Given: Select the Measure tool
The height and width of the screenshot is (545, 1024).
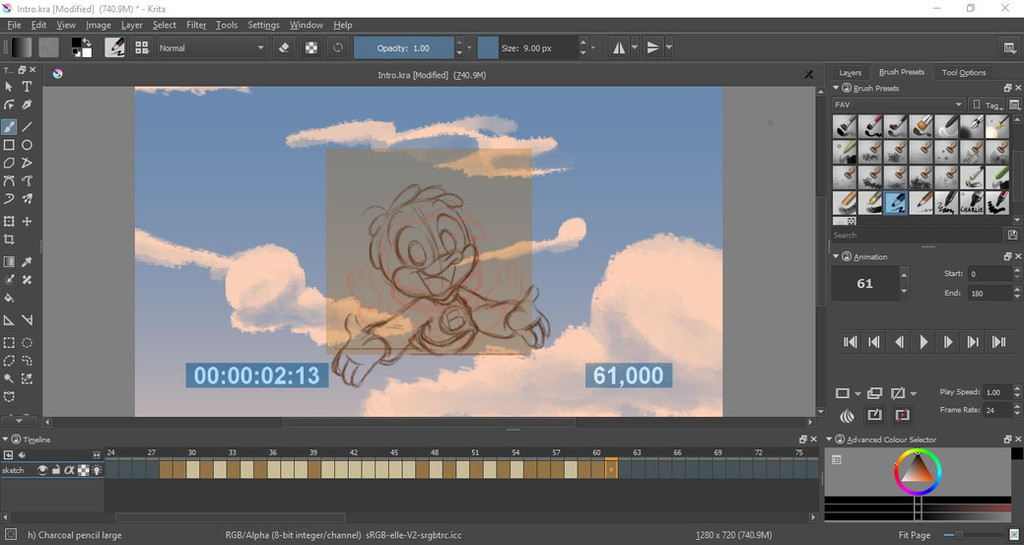Looking at the screenshot, I should 27,320.
